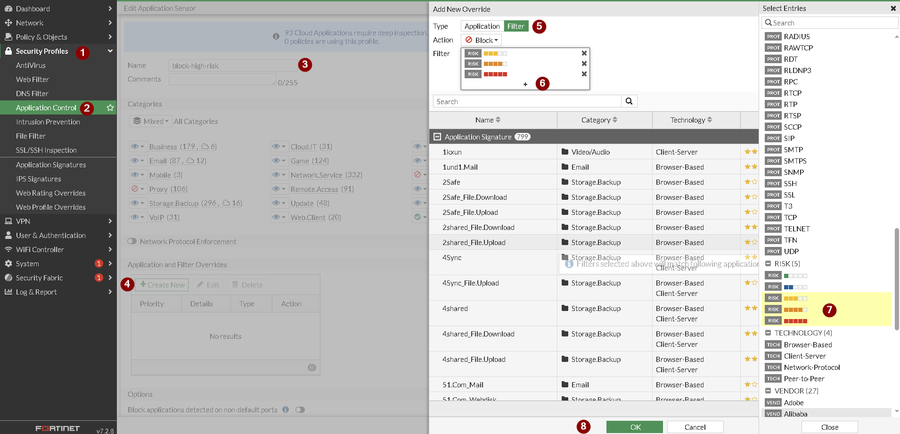Screen dimensions: 900x434
Task: Select the red critical risk entry
Action: point(786,320)
